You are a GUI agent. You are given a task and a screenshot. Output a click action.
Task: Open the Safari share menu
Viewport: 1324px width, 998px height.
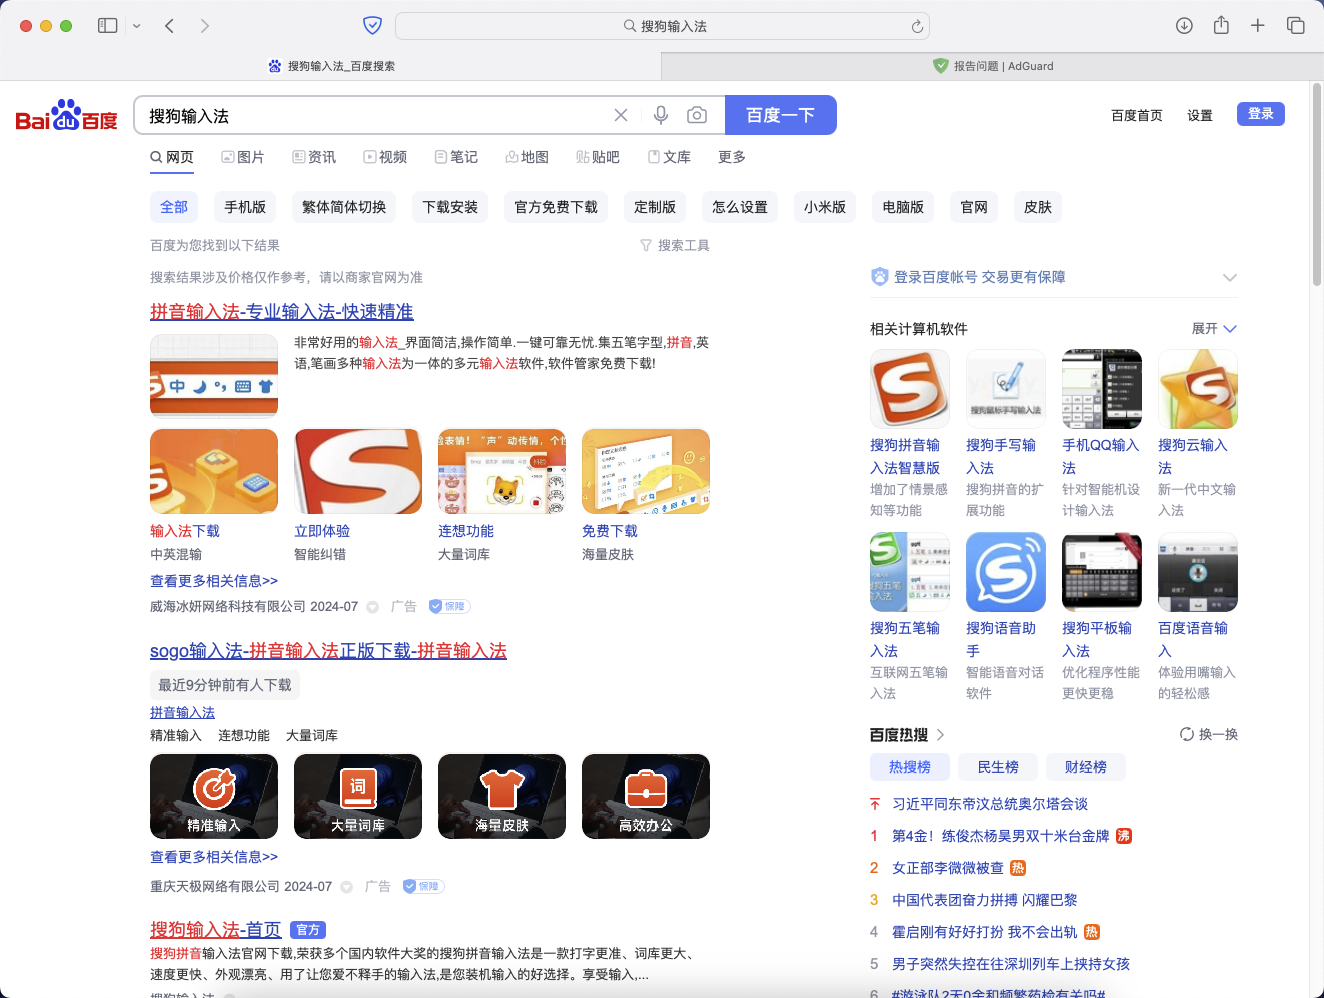pyautogui.click(x=1221, y=25)
